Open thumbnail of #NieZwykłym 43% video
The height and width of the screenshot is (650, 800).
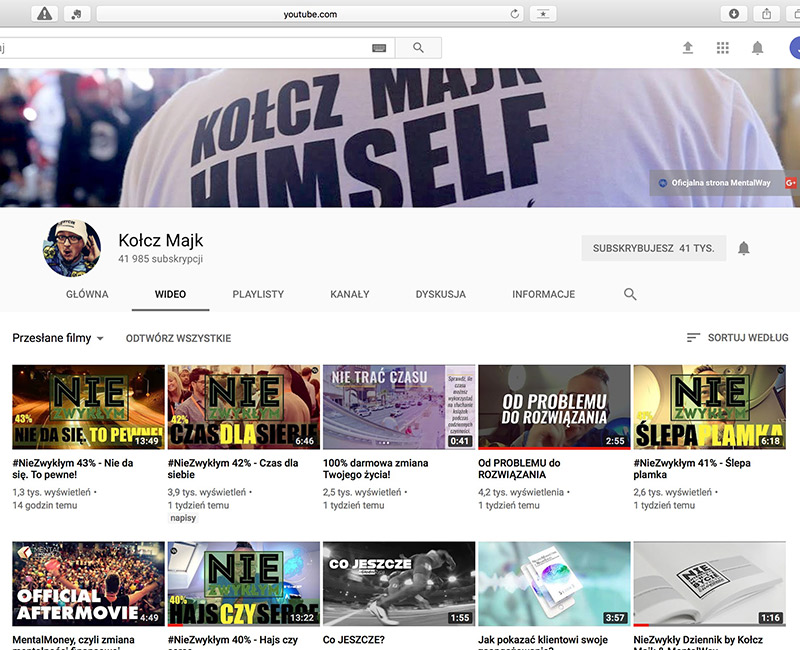click(x=88, y=407)
